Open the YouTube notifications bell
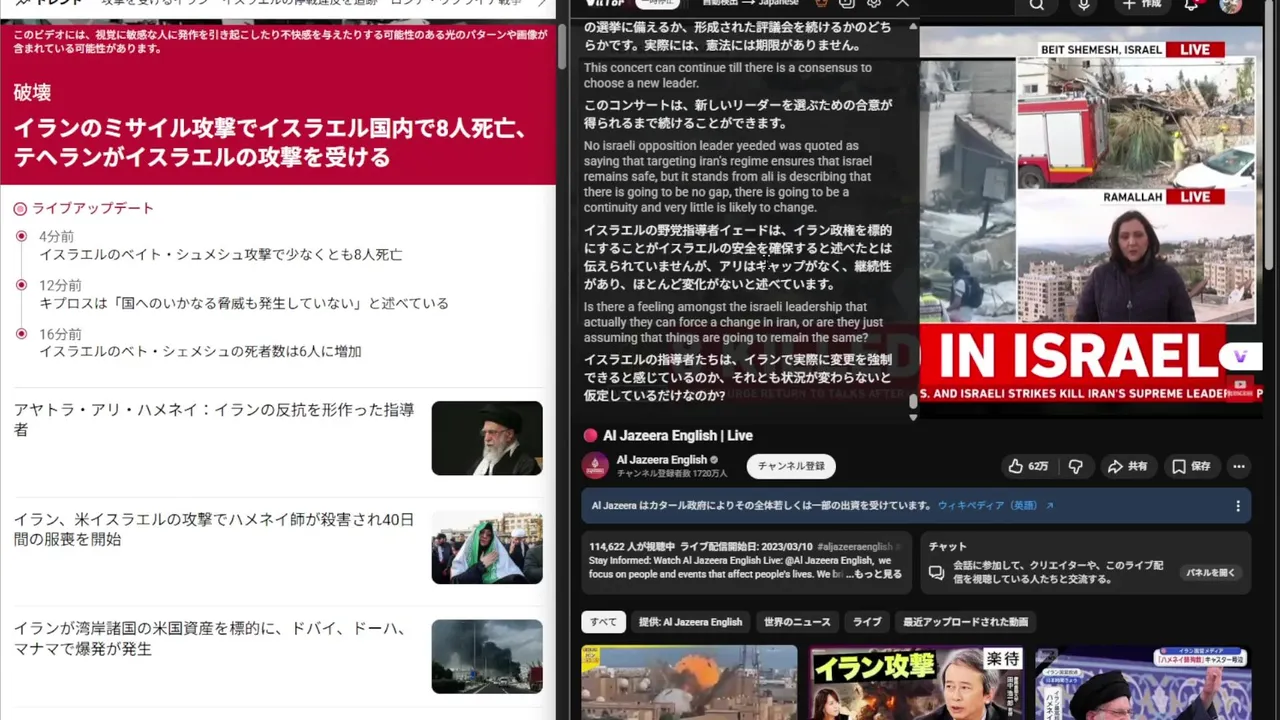The width and height of the screenshot is (1280, 720). coord(1191,5)
